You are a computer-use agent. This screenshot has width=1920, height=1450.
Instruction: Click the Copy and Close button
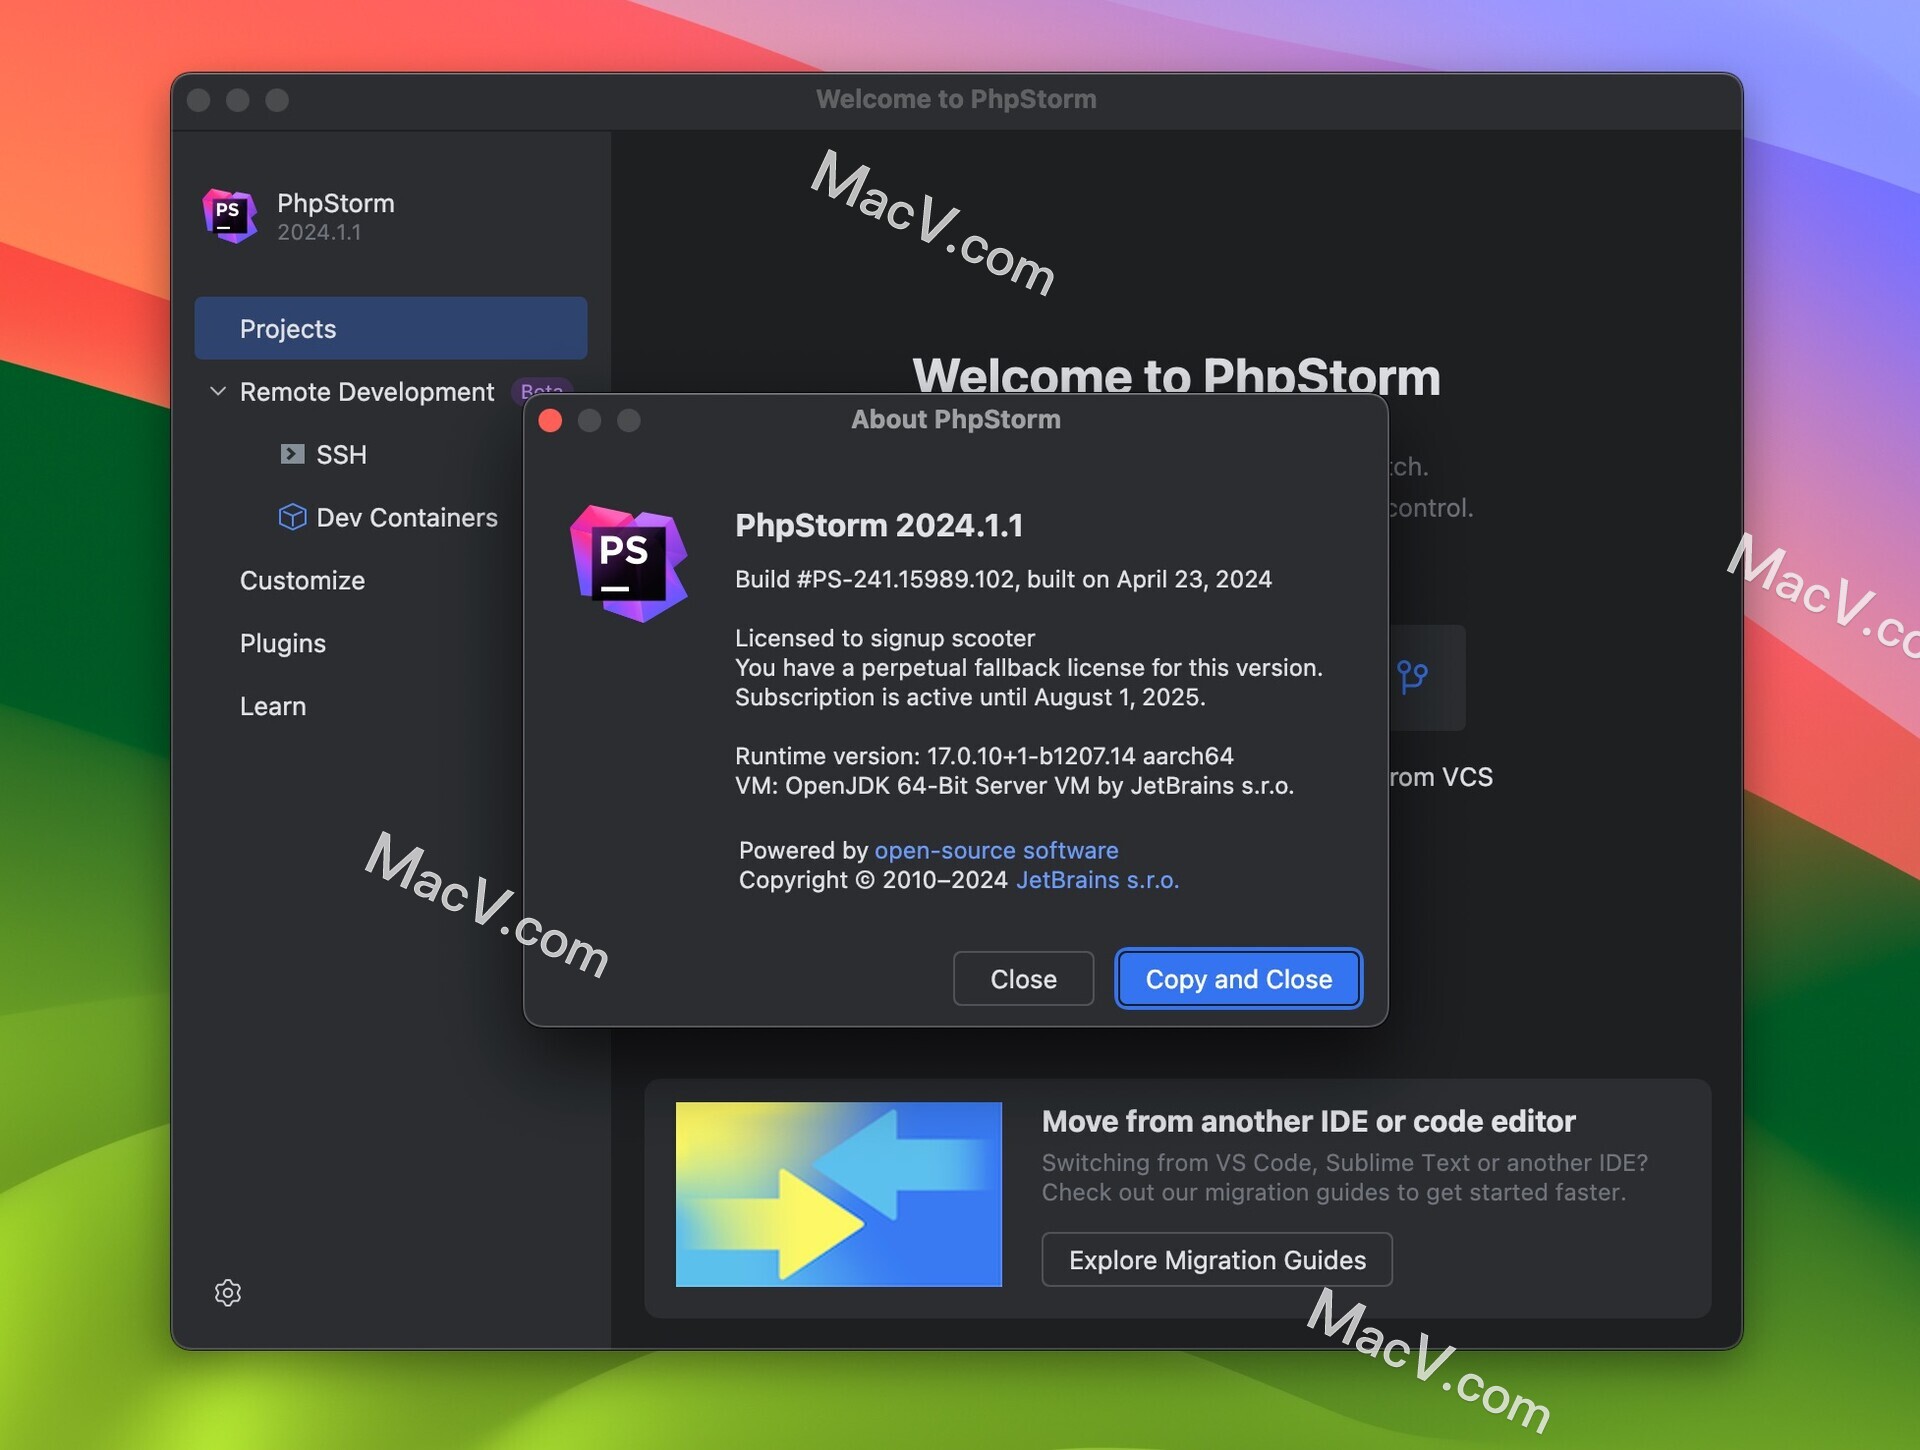pos(1238,979)
